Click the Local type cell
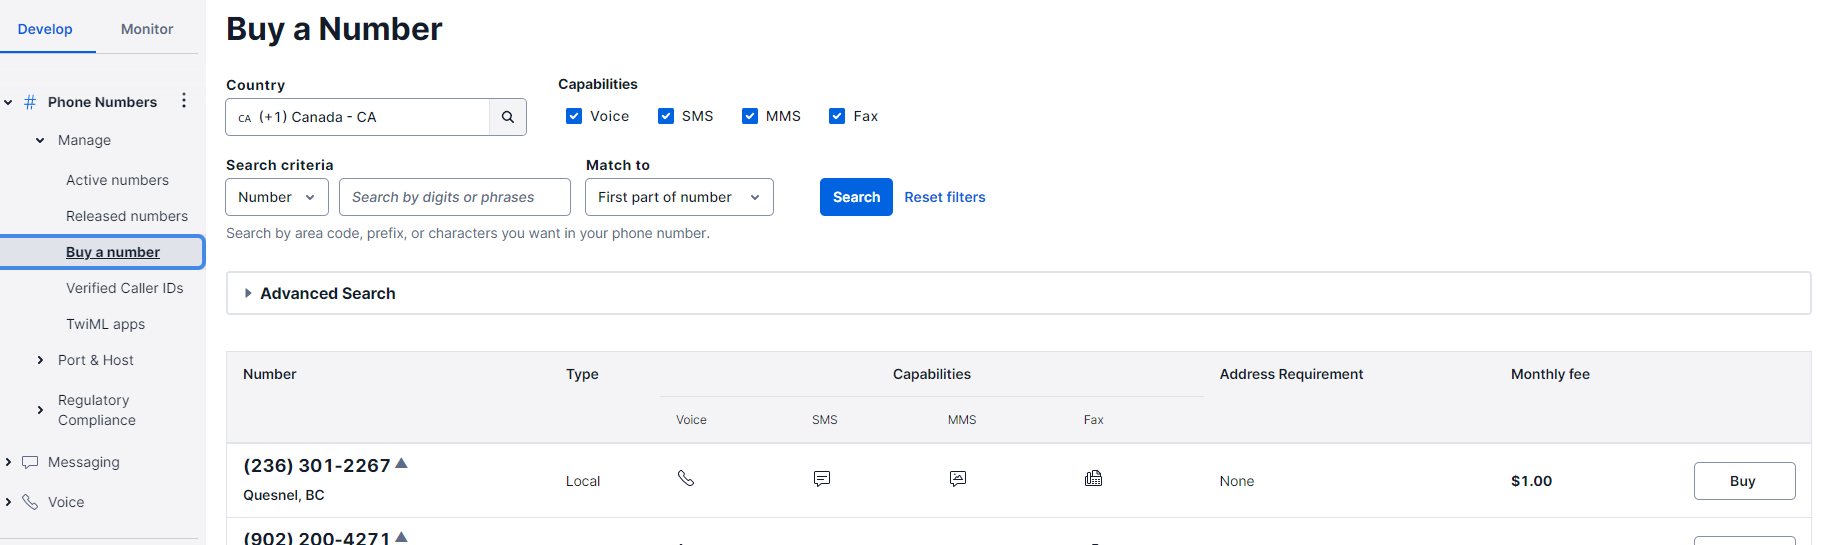The width and height of the screenshot is (1844, 545). coord(583,481)
